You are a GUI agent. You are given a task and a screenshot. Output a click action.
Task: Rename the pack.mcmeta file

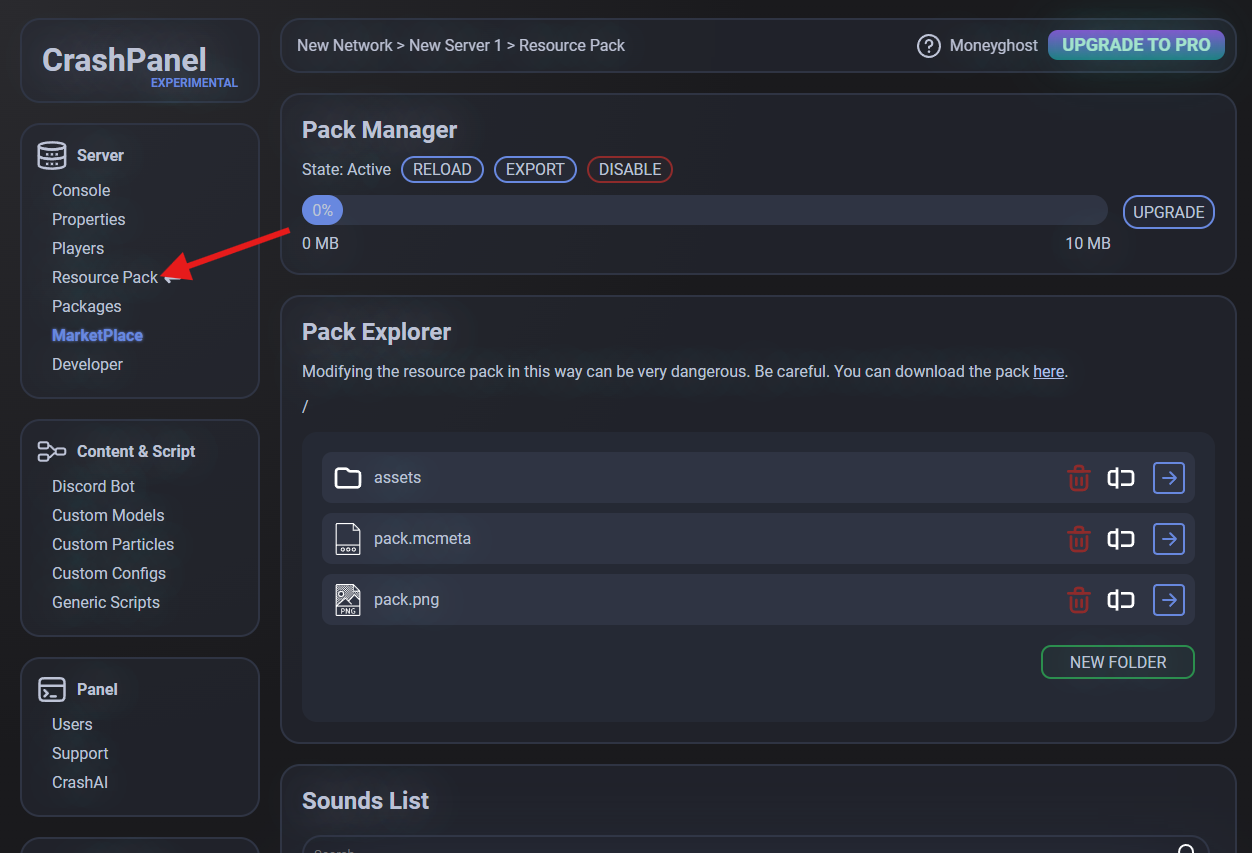click(1121, 539)
